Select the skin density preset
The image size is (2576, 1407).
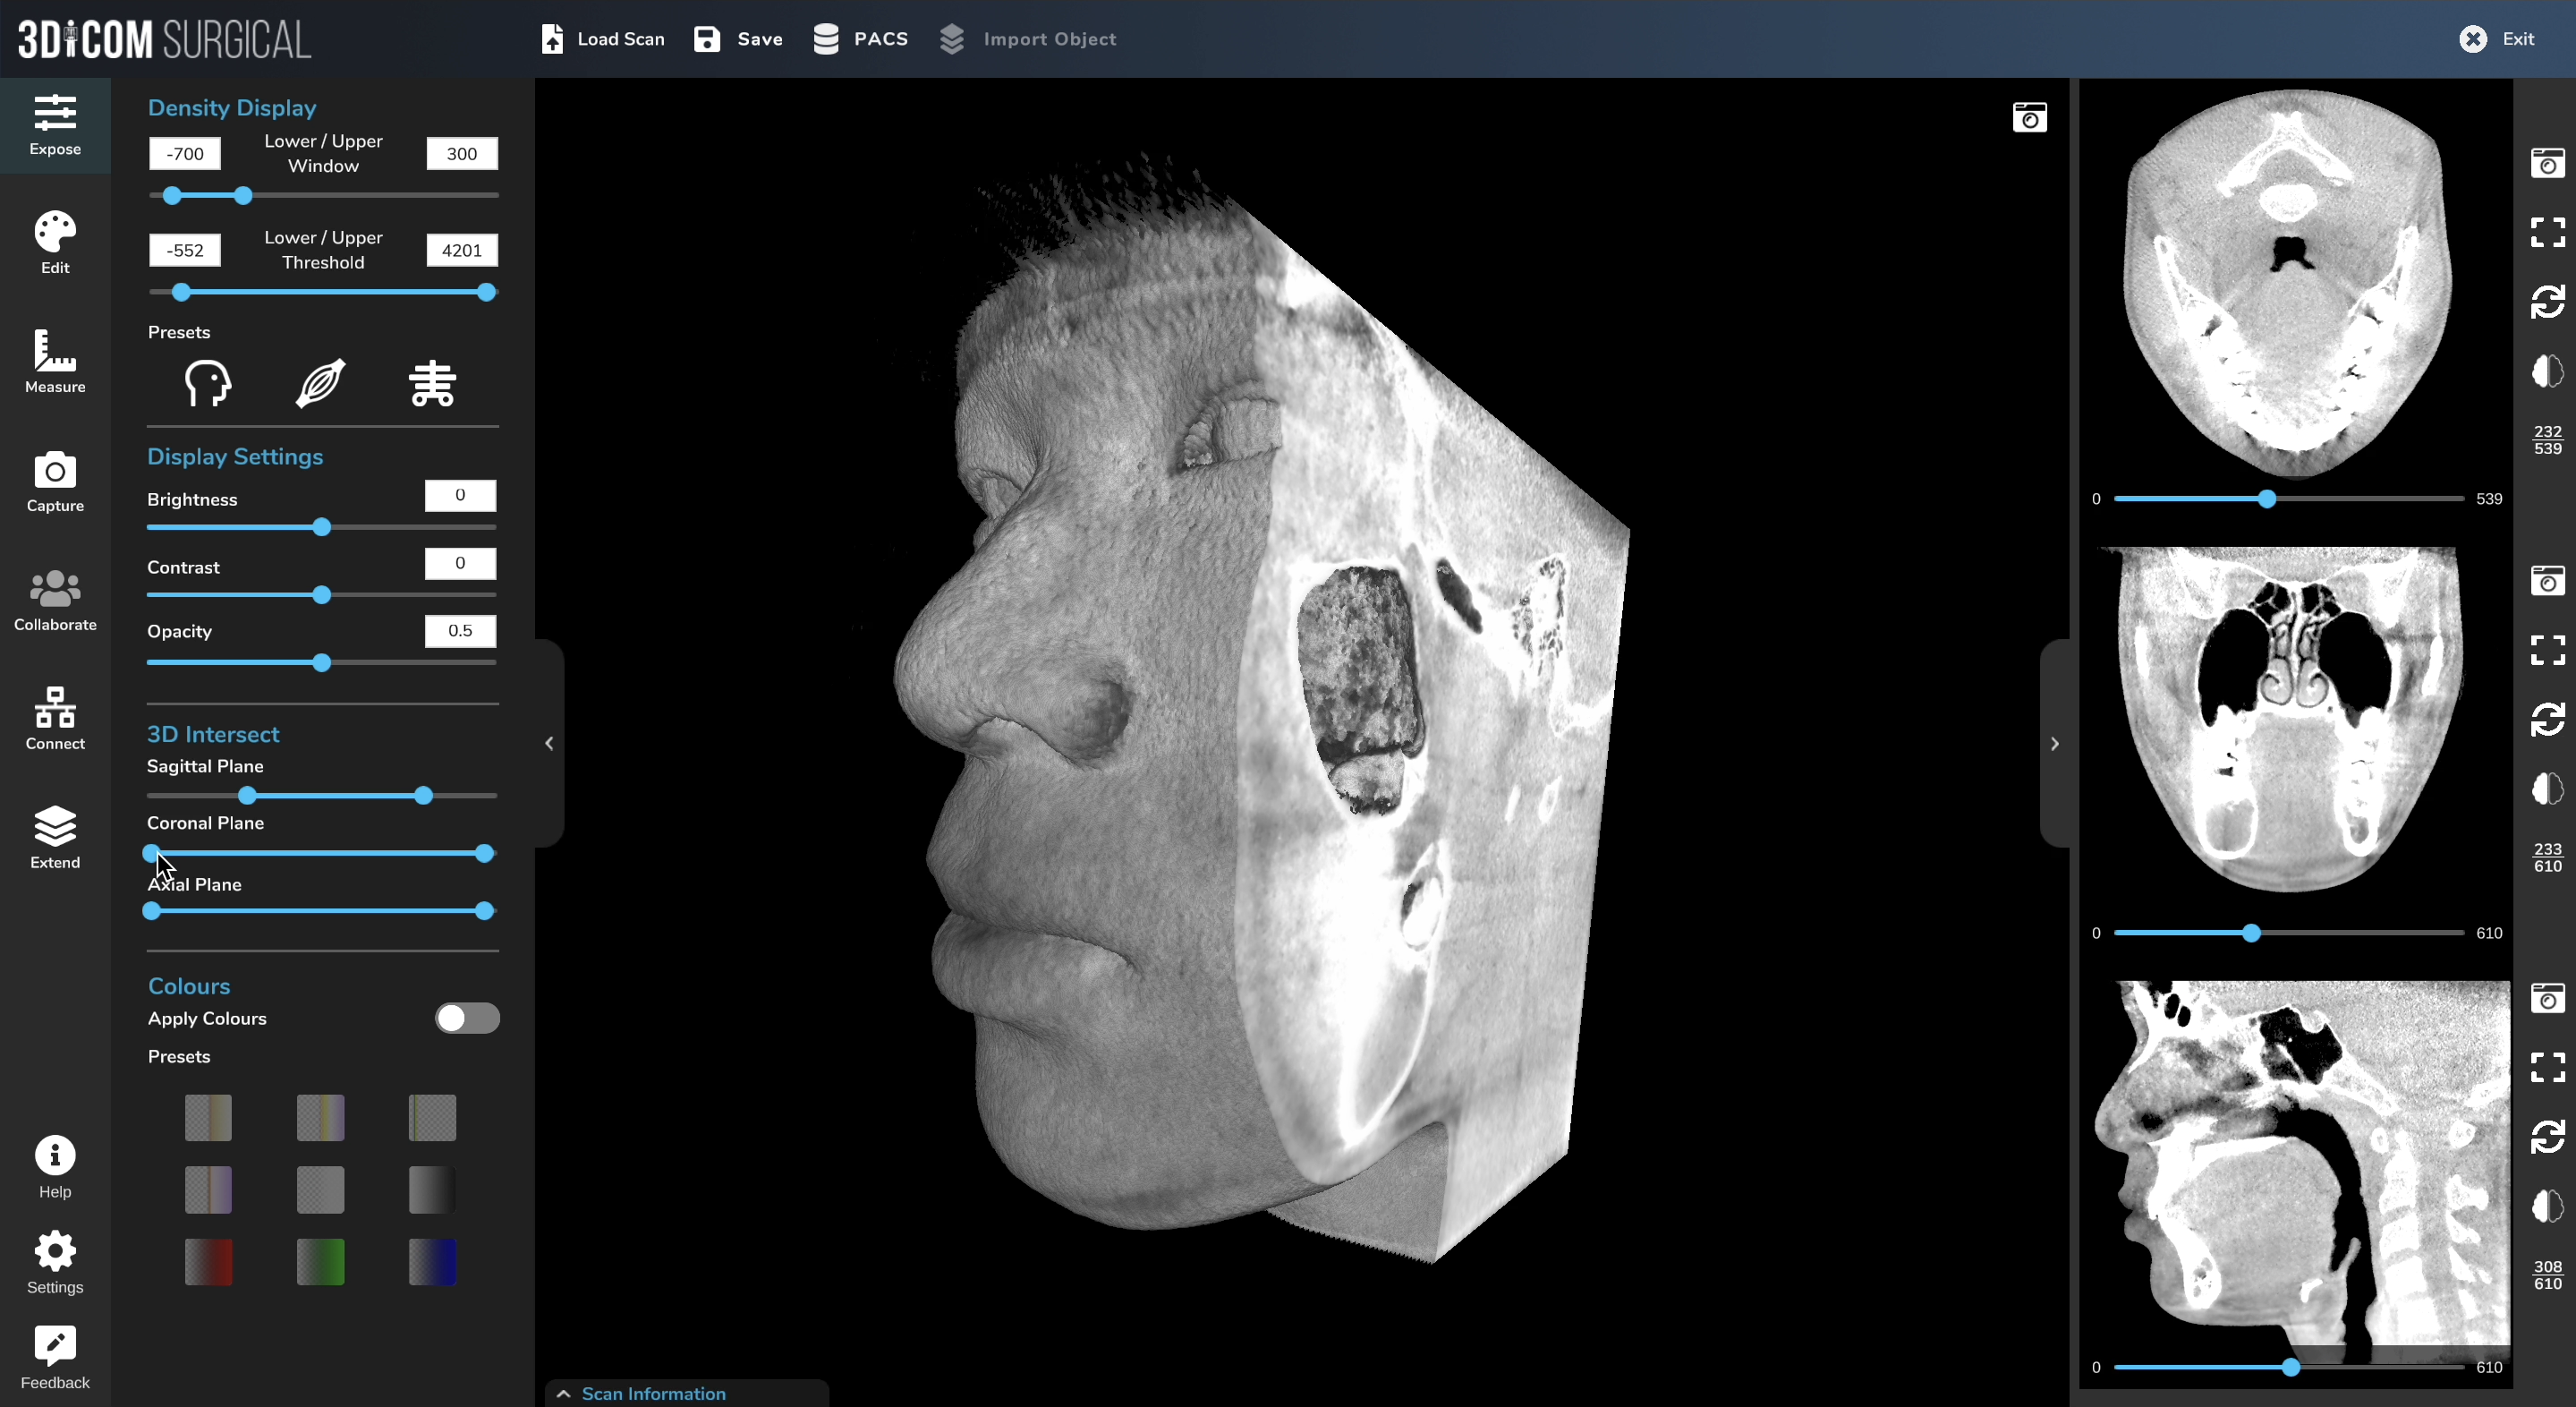pos(207,383)
